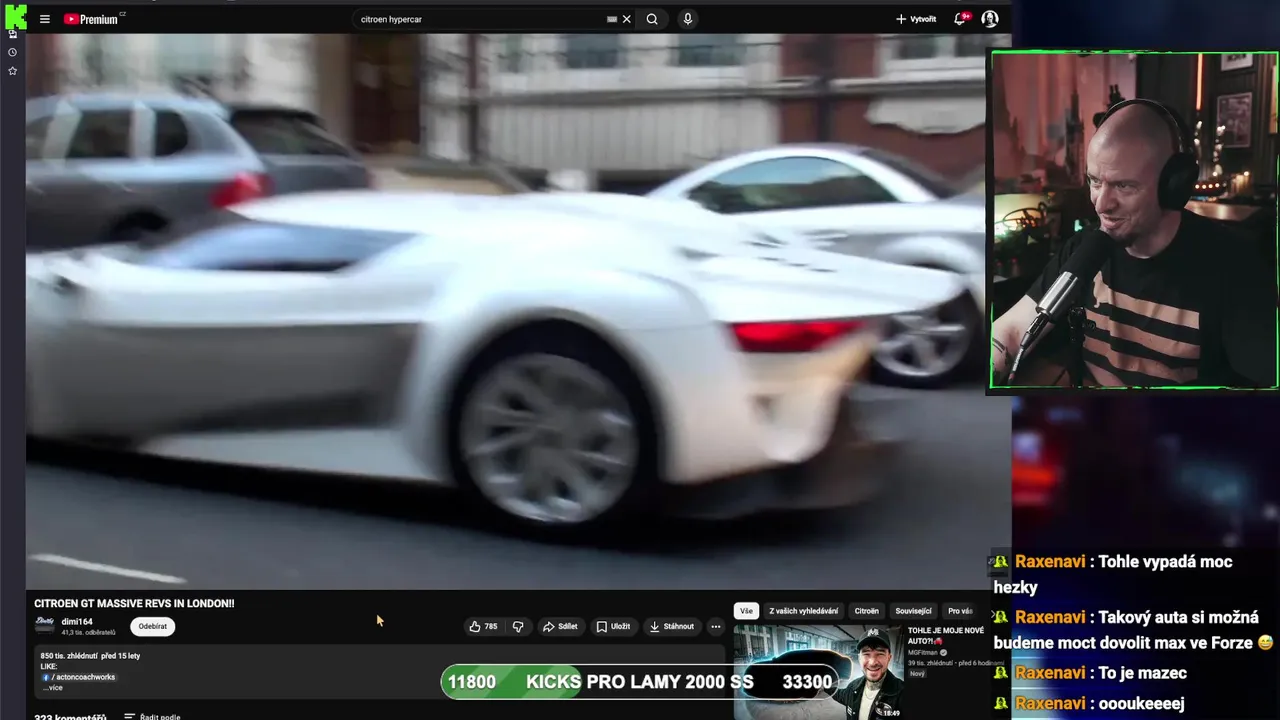Open the browser sidebar top panel icon
The height and width of the screenshot is (720, 1280).
12,34
